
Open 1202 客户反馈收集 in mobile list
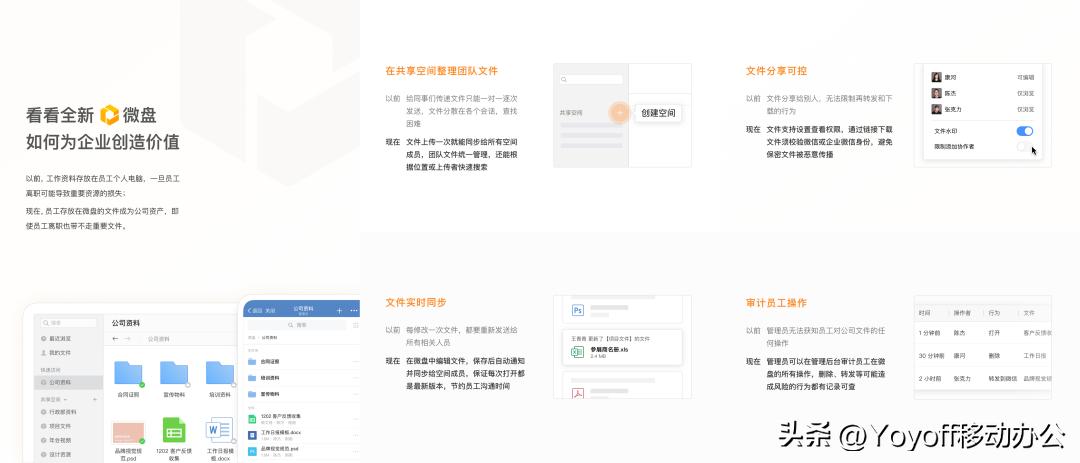[303, 418]
